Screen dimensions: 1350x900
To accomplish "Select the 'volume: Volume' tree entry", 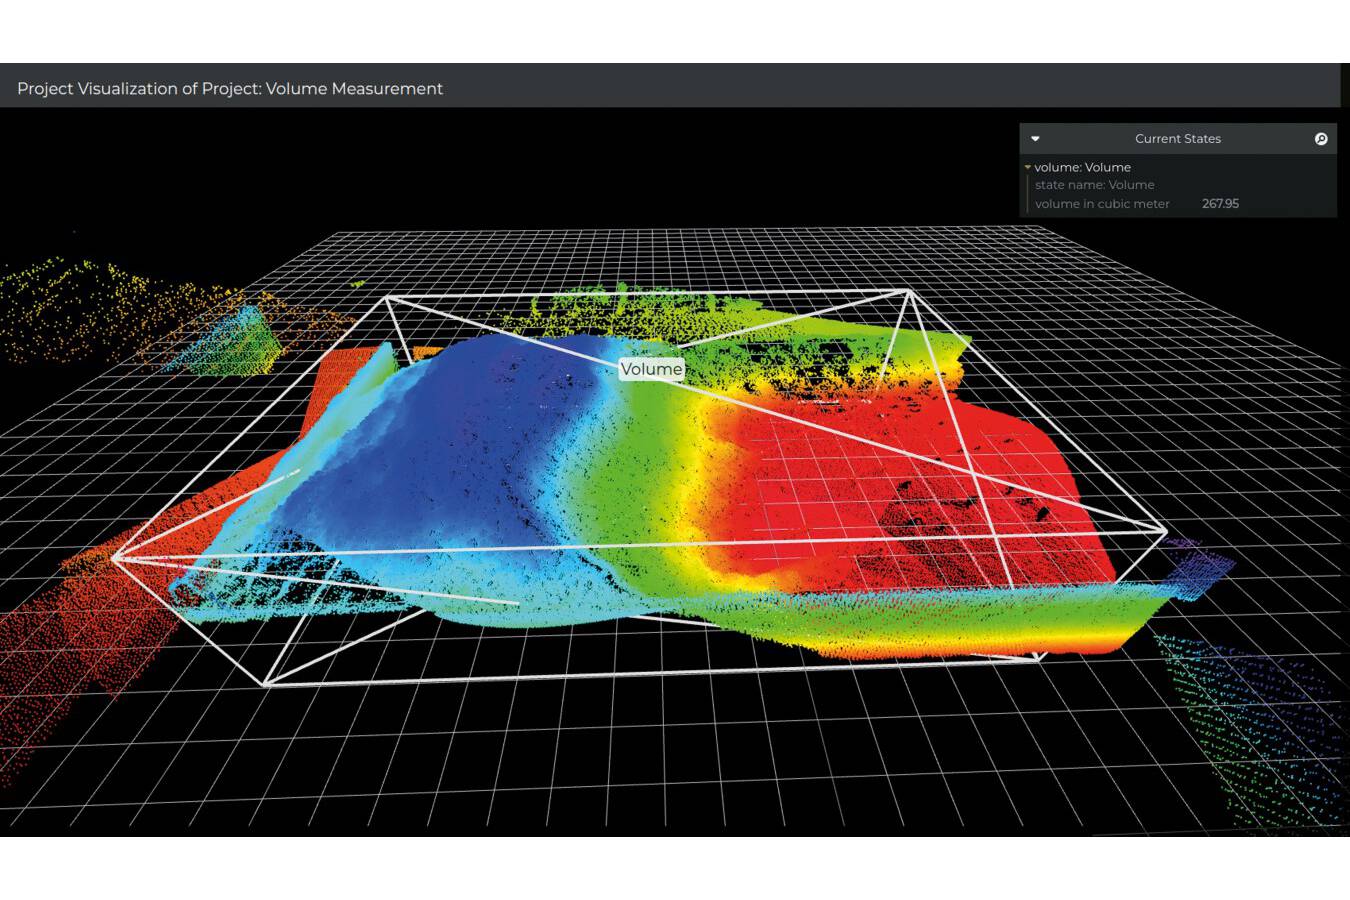I will coord(1082,168).
